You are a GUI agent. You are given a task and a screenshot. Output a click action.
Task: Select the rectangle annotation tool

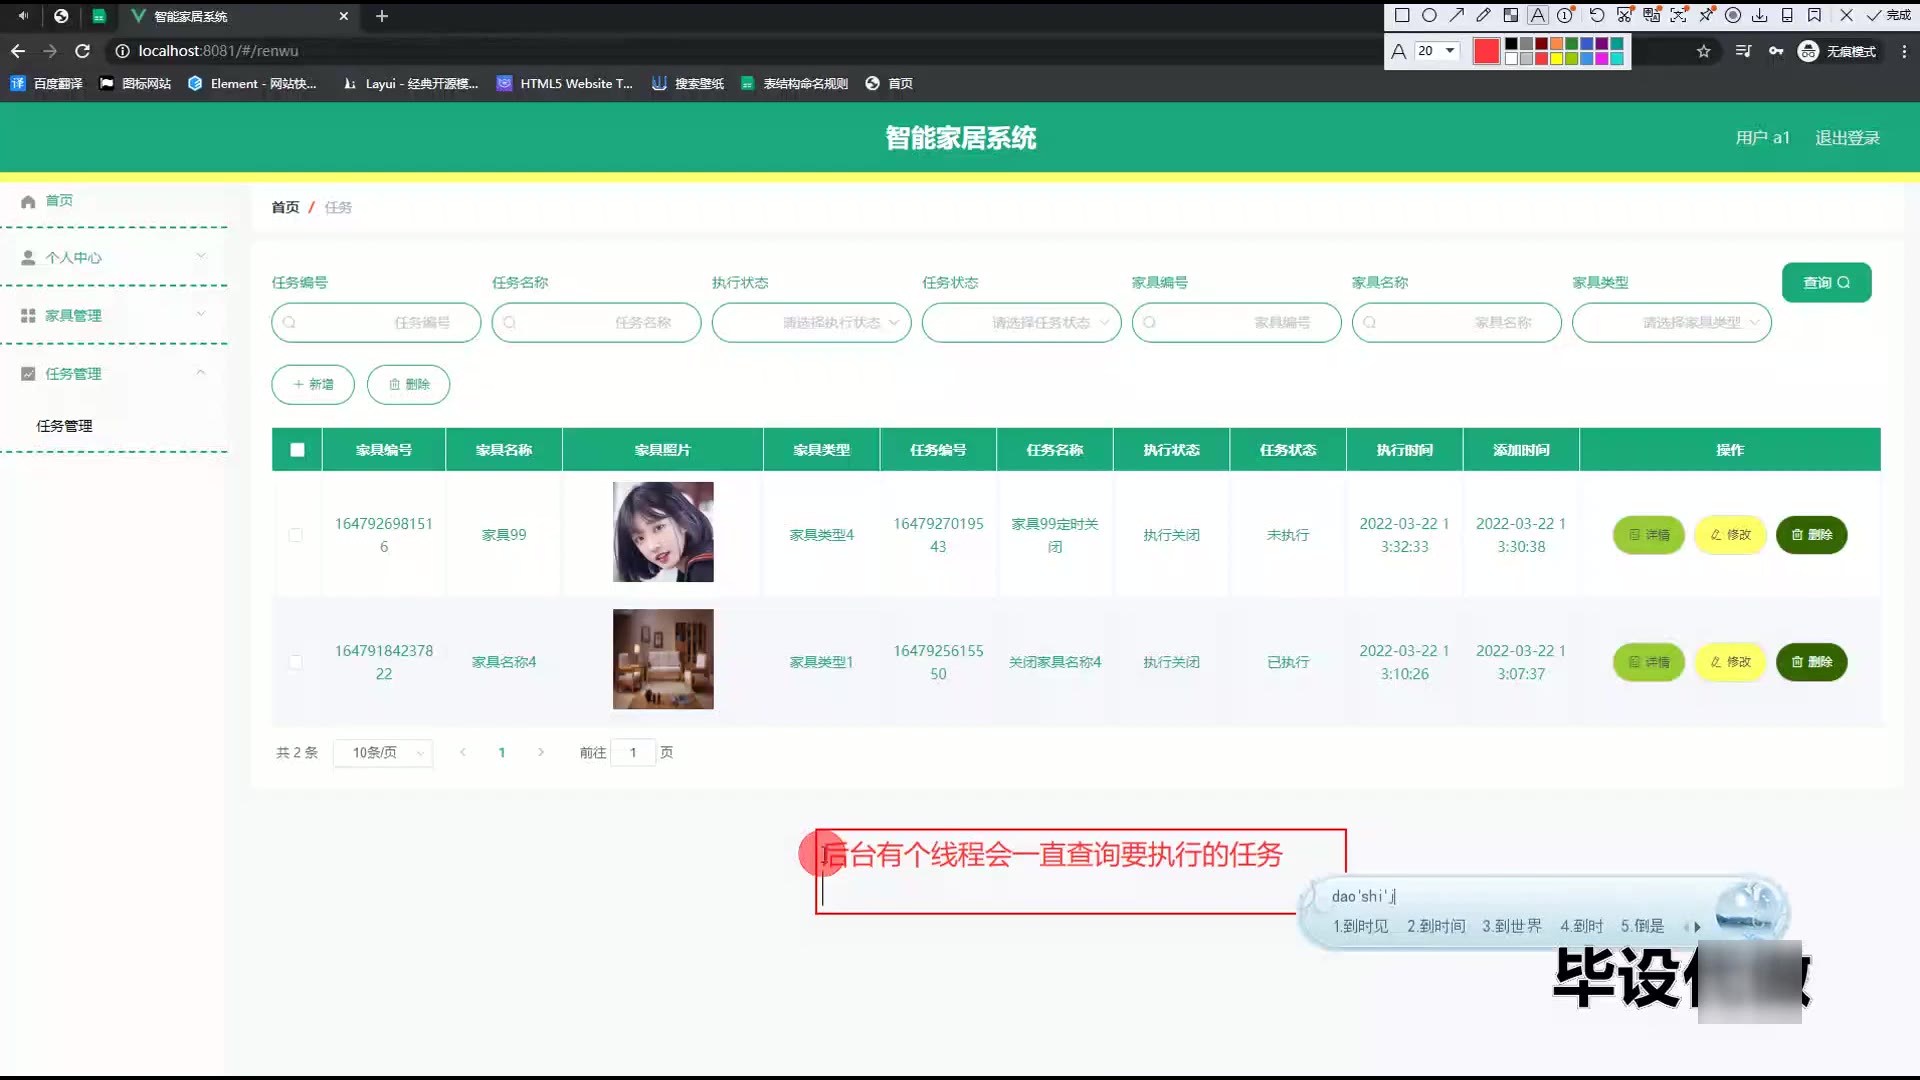(1402, 15)
